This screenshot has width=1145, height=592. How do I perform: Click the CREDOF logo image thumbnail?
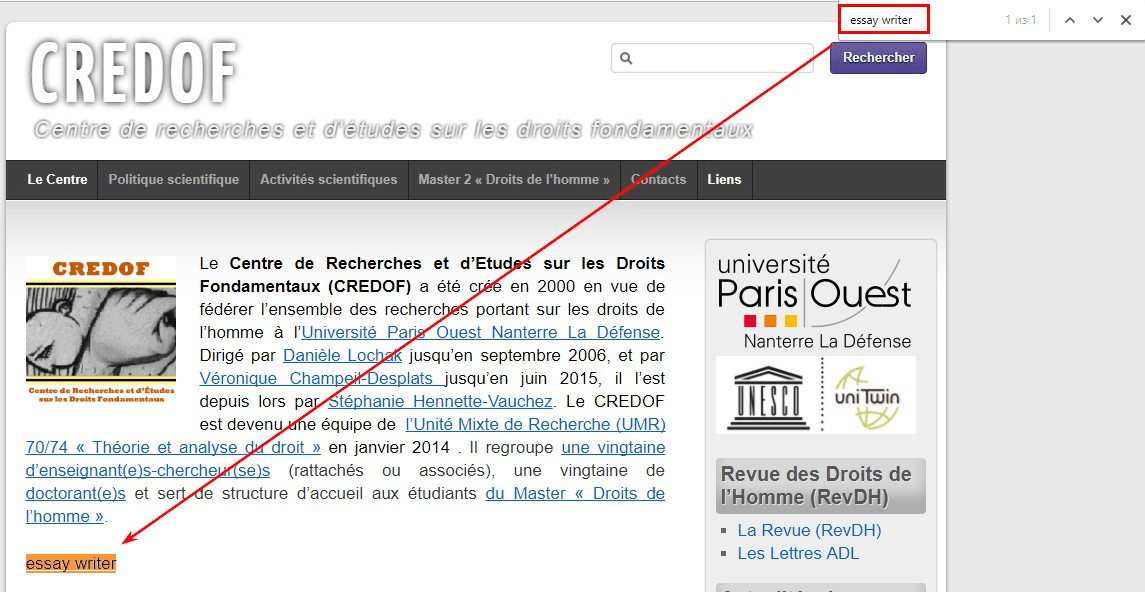coord(101,332)
